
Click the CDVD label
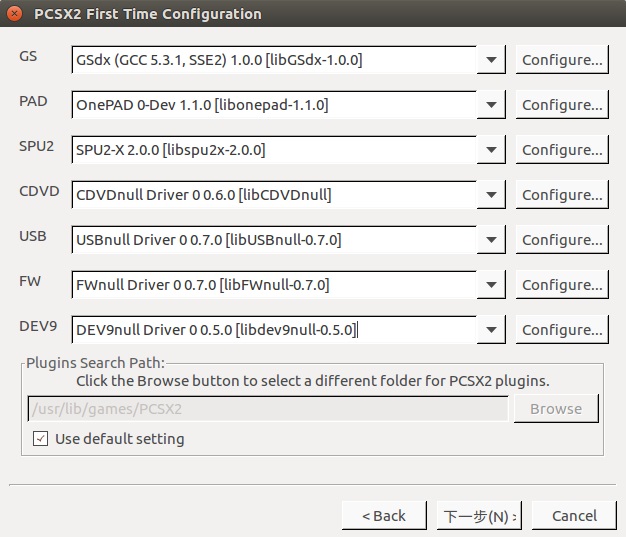pyautogui.click(x=39, y=191)
